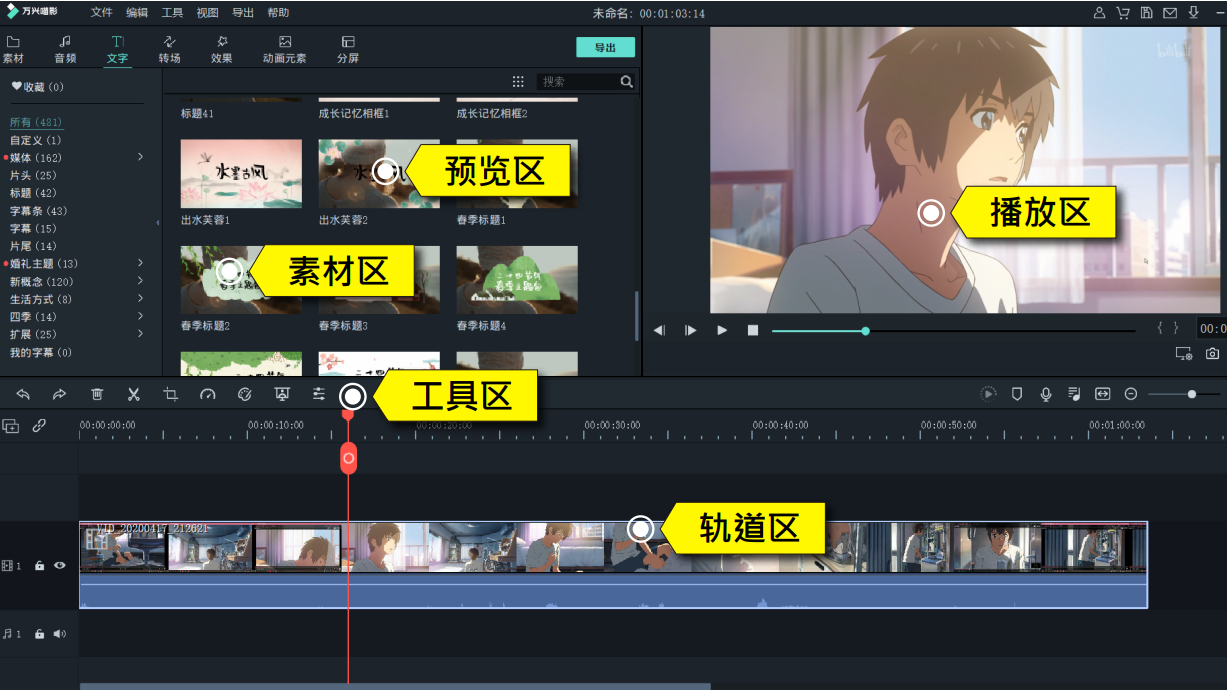
Task: Hide video track 1 with eye icon
Action: (60, 566)
